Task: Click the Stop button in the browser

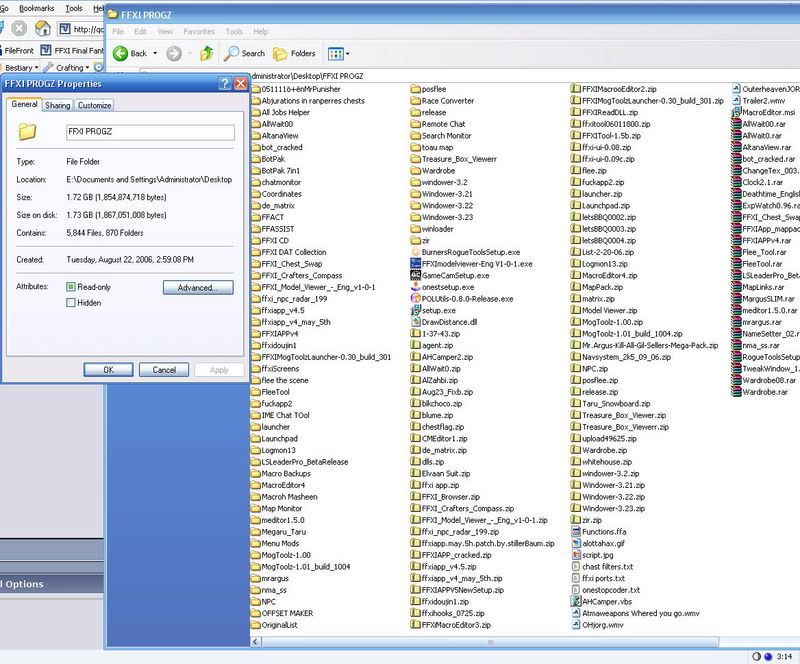Action: click(x=19, y=28)
